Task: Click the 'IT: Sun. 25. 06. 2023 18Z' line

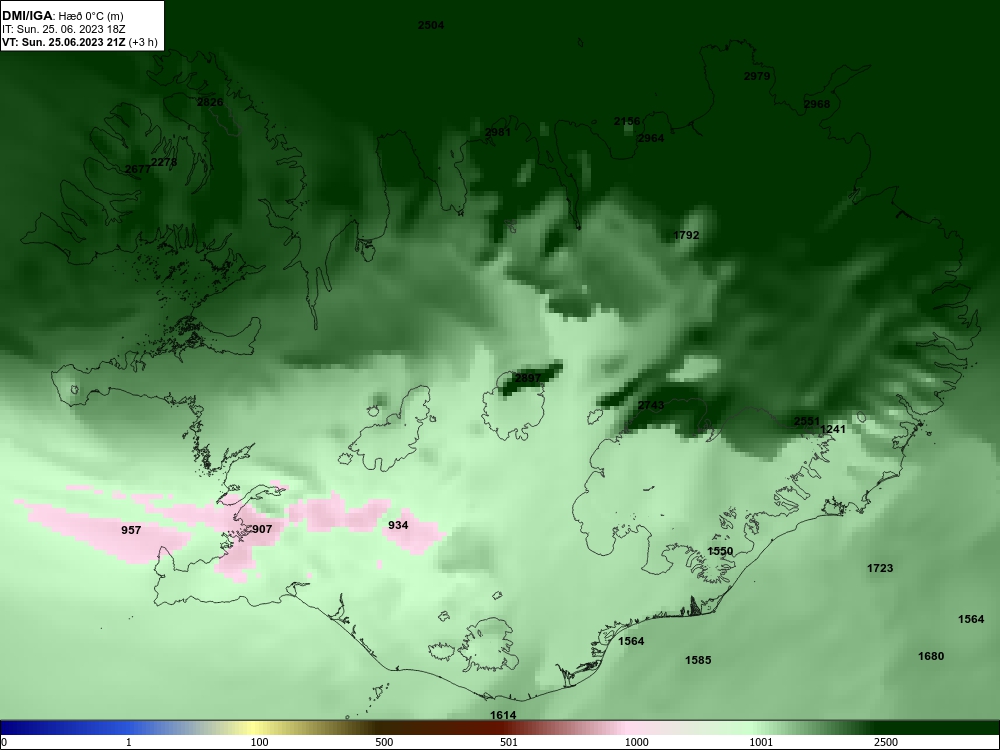Action: [x=63, y=29]
